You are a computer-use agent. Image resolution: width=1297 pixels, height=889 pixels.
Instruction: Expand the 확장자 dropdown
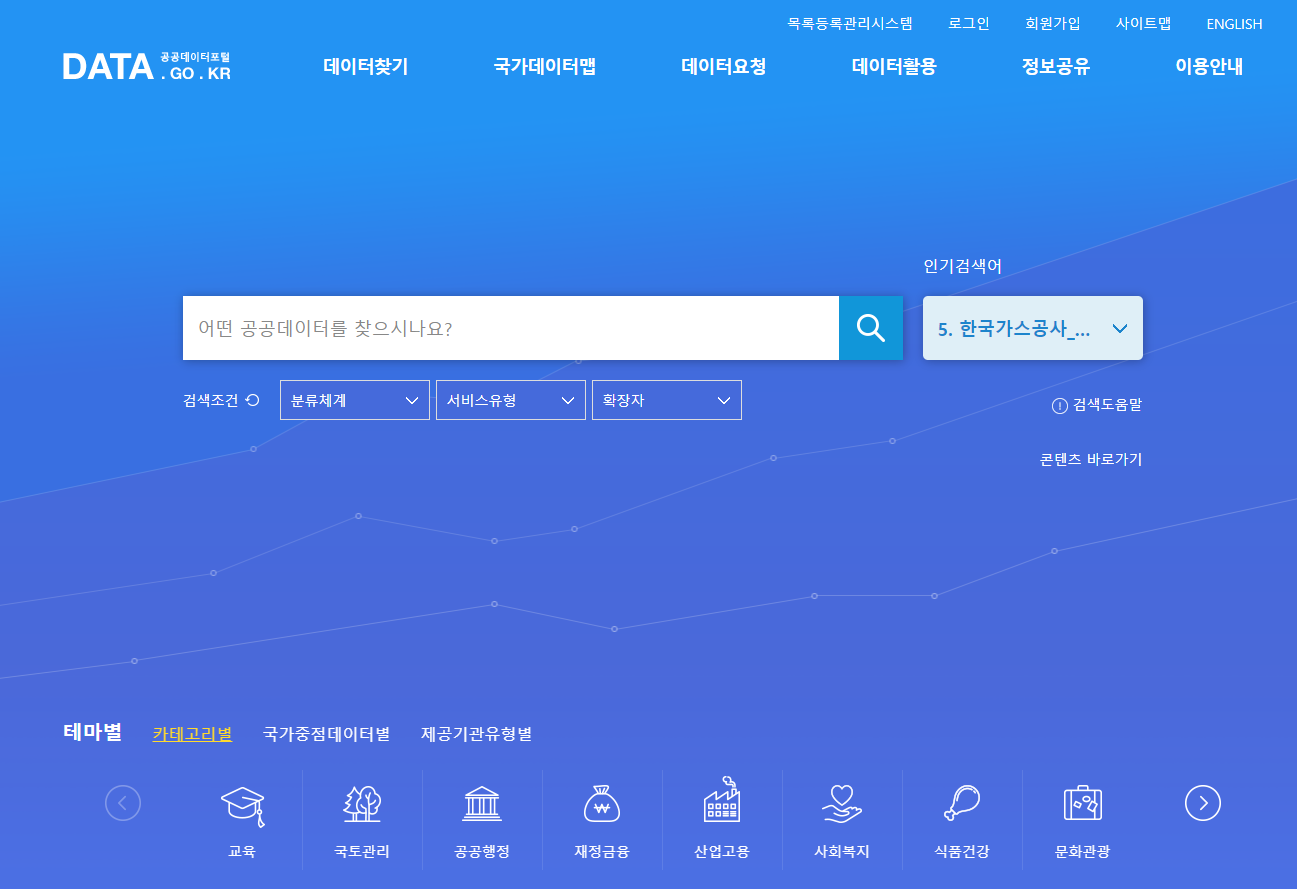[x=667, y=400]
